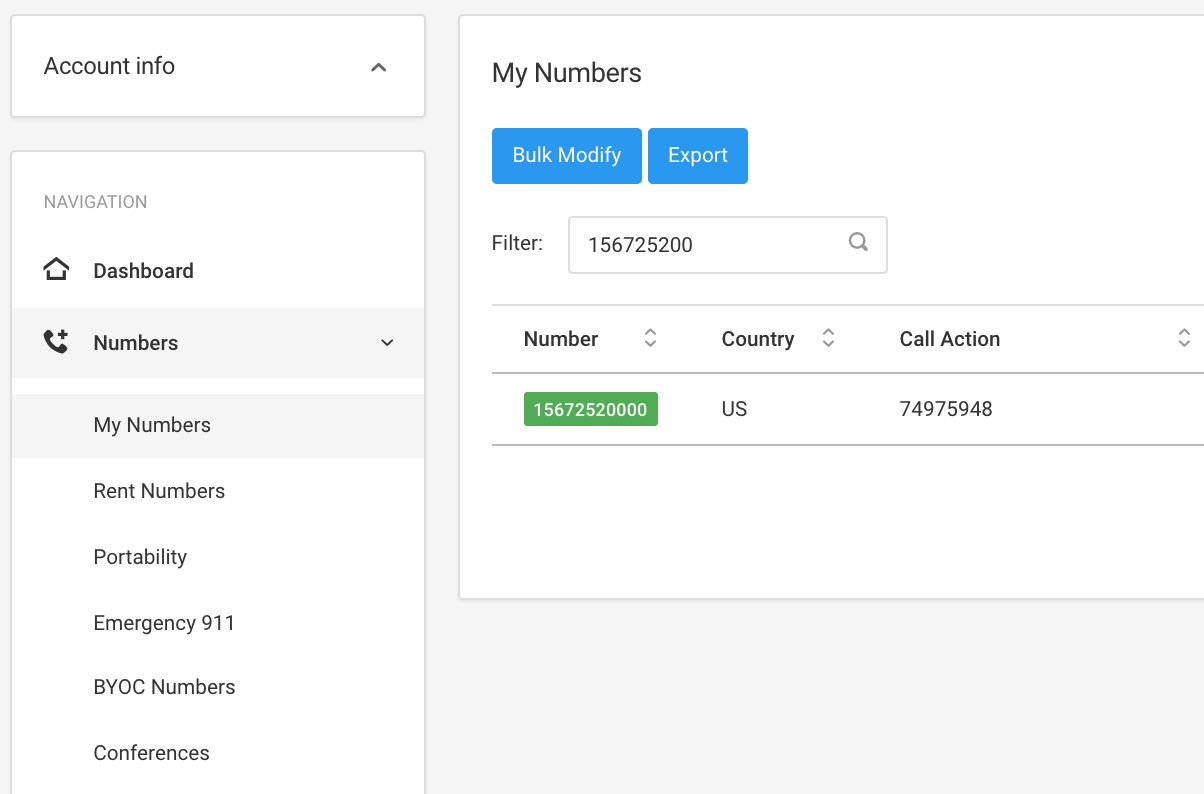Click the Call Action column header

point(950,339)
